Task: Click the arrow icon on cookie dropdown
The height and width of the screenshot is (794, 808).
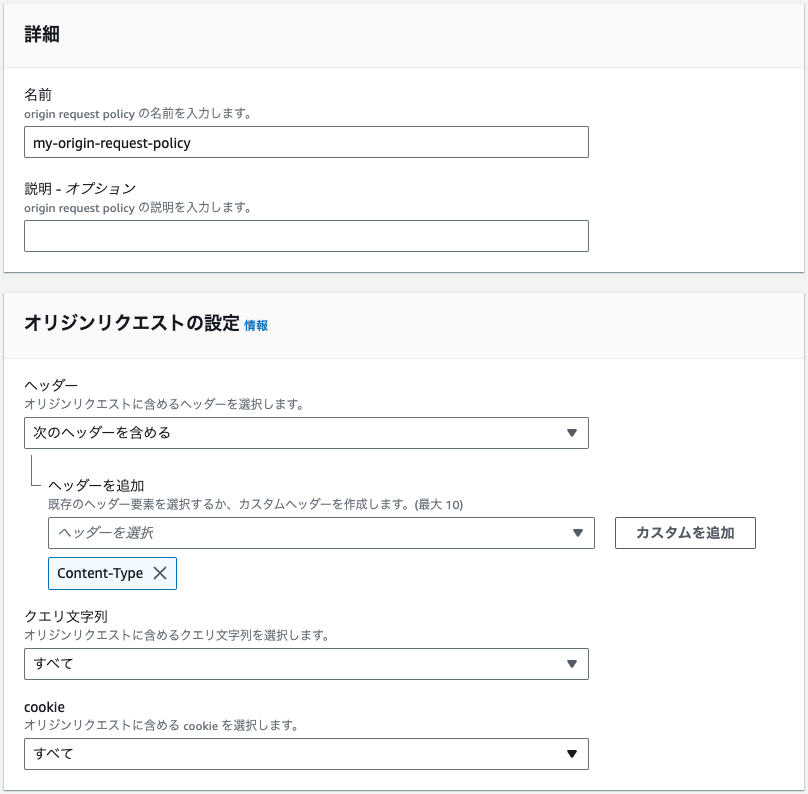Action: tap(571, 754)
